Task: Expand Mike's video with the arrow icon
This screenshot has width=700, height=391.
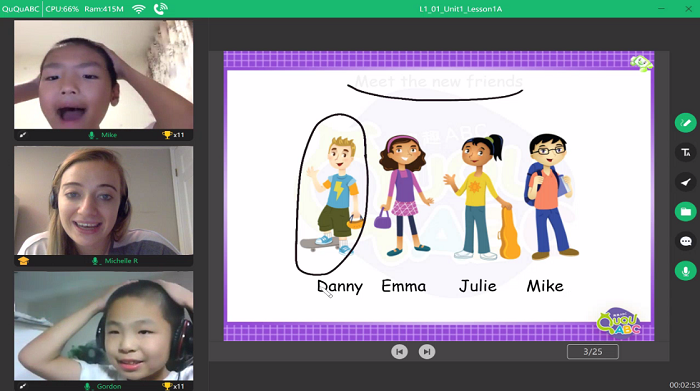Action: tap(23, 135)
